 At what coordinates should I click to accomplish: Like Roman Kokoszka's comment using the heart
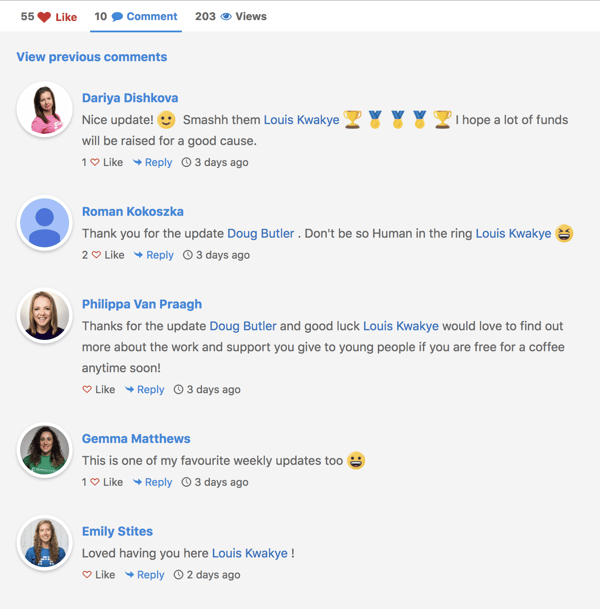coord(96,255)
